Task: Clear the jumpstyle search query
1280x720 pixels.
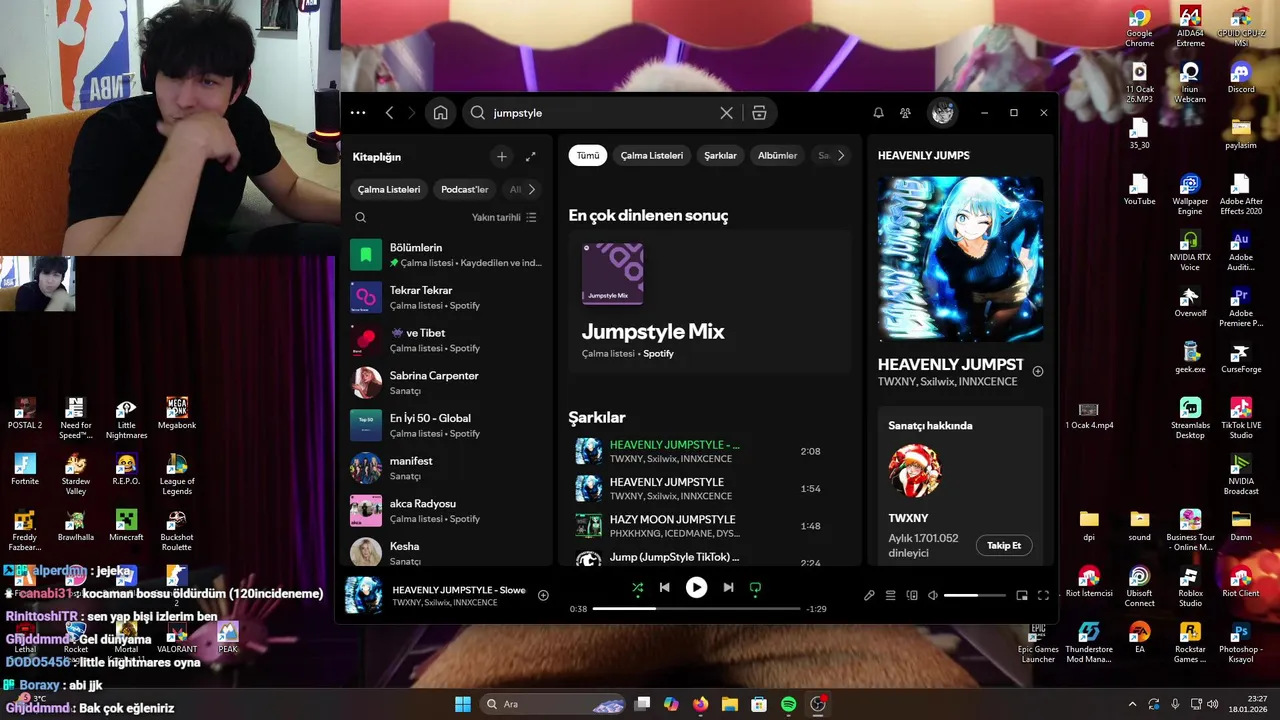Action: pos(727,113)
